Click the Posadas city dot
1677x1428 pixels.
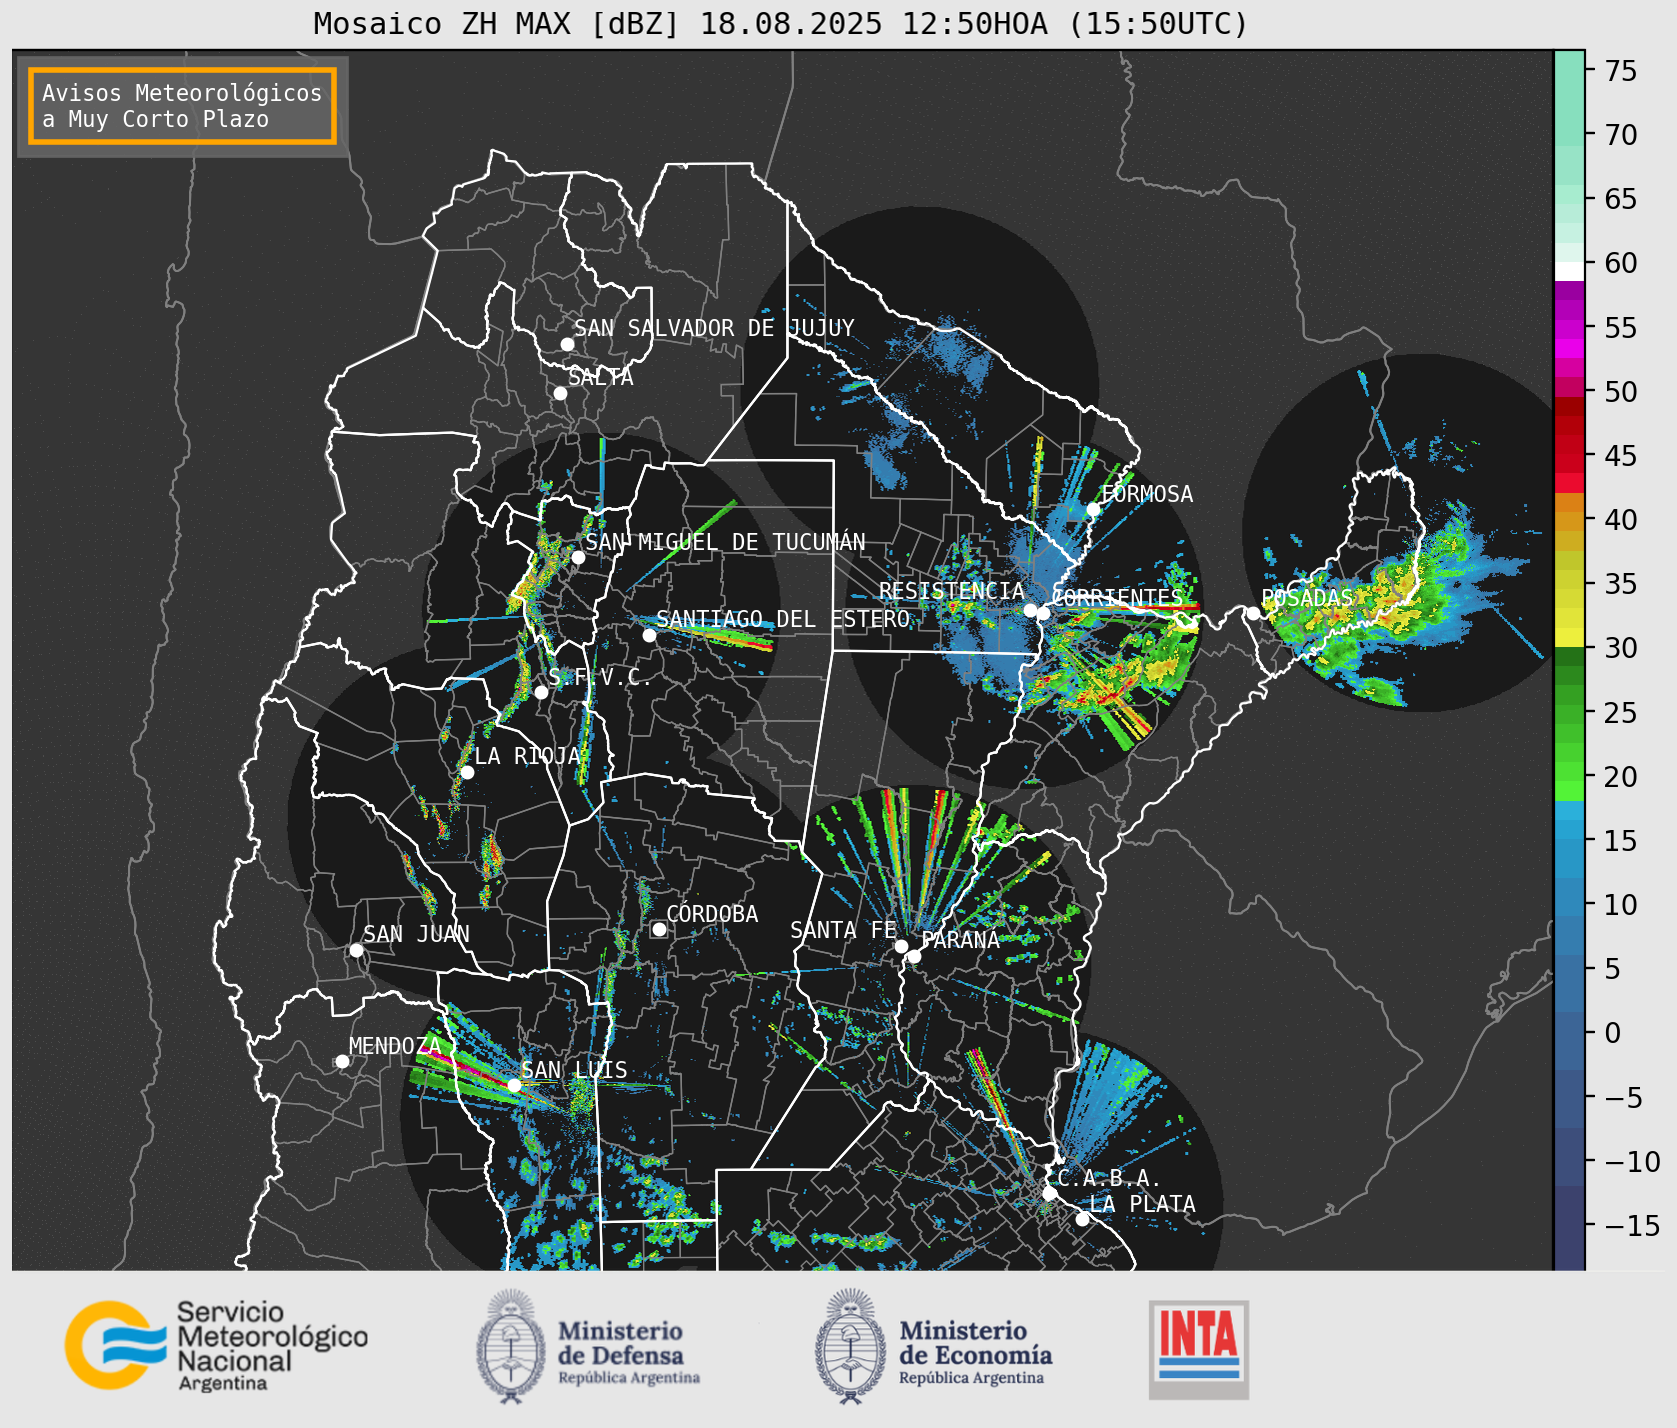coord(1253,613)
